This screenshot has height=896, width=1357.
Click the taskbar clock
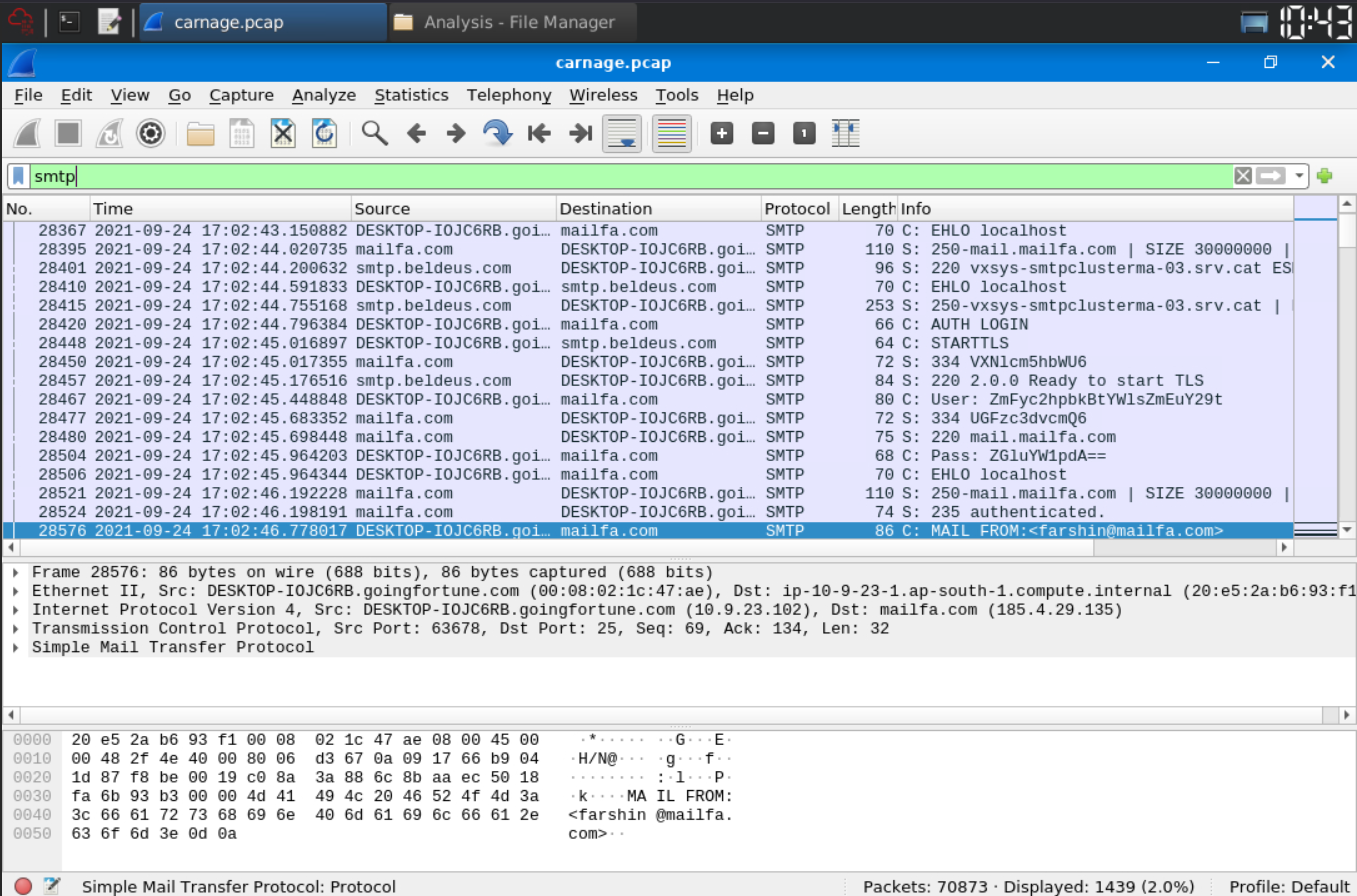coord(1314,22)
